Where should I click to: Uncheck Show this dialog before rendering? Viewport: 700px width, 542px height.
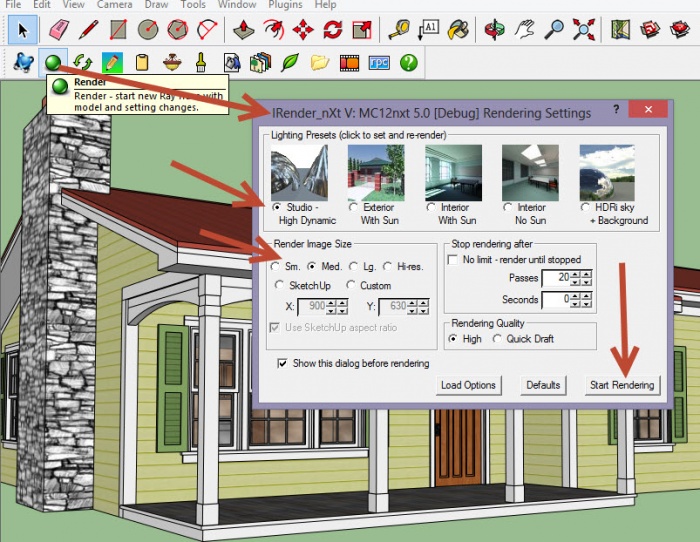[282, 363]
